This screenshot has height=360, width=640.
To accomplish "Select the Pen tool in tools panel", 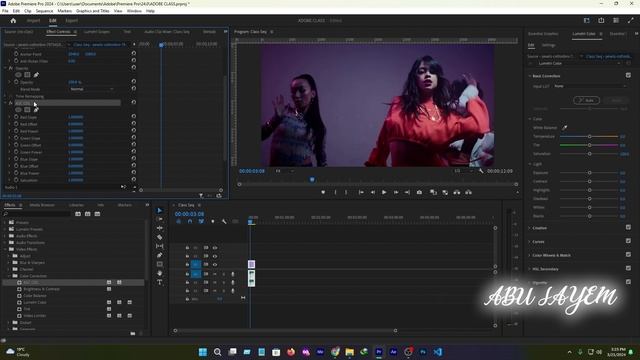I will click(160, 255).
